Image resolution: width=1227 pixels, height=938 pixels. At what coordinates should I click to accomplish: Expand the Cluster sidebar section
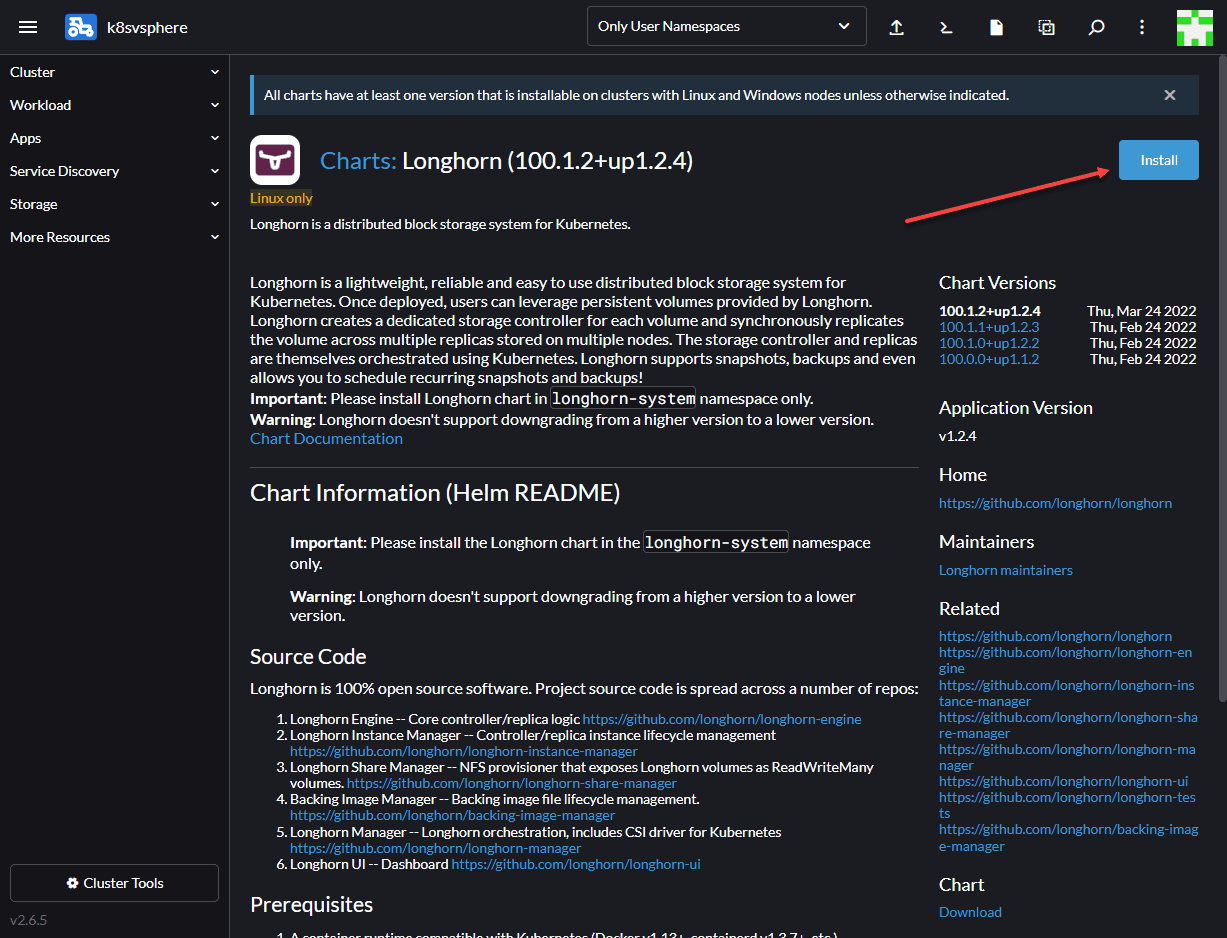[114, 72]
